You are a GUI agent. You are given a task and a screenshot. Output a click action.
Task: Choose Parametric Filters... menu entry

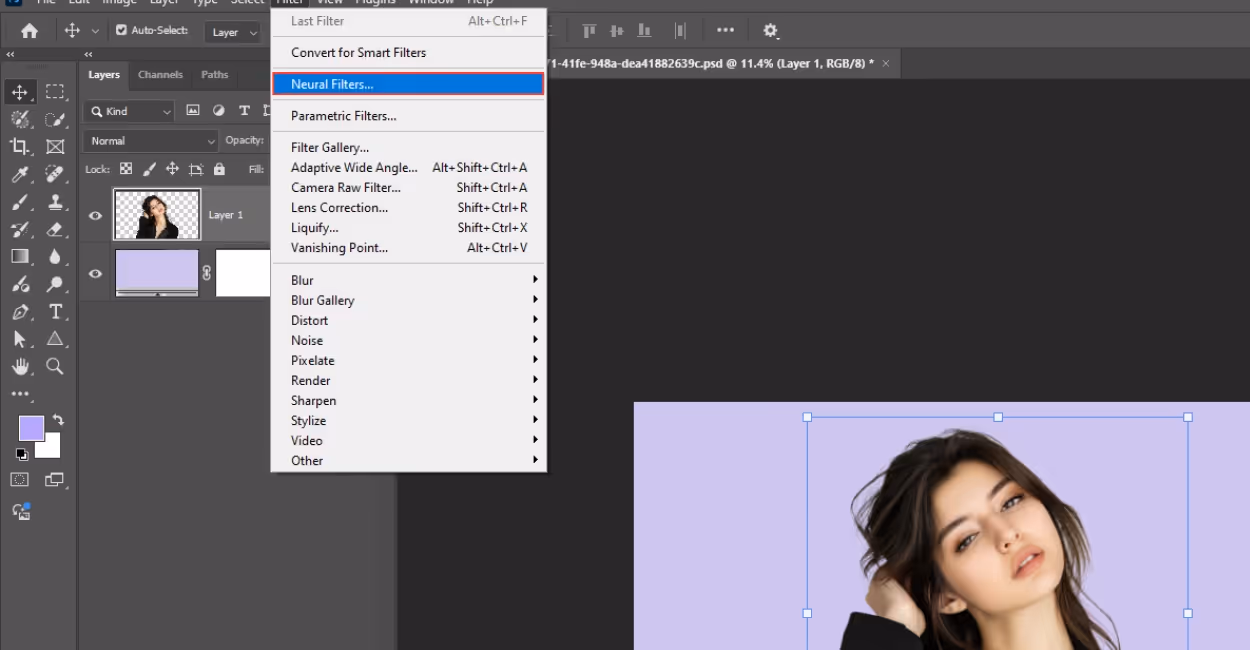[x=409, y=116]
